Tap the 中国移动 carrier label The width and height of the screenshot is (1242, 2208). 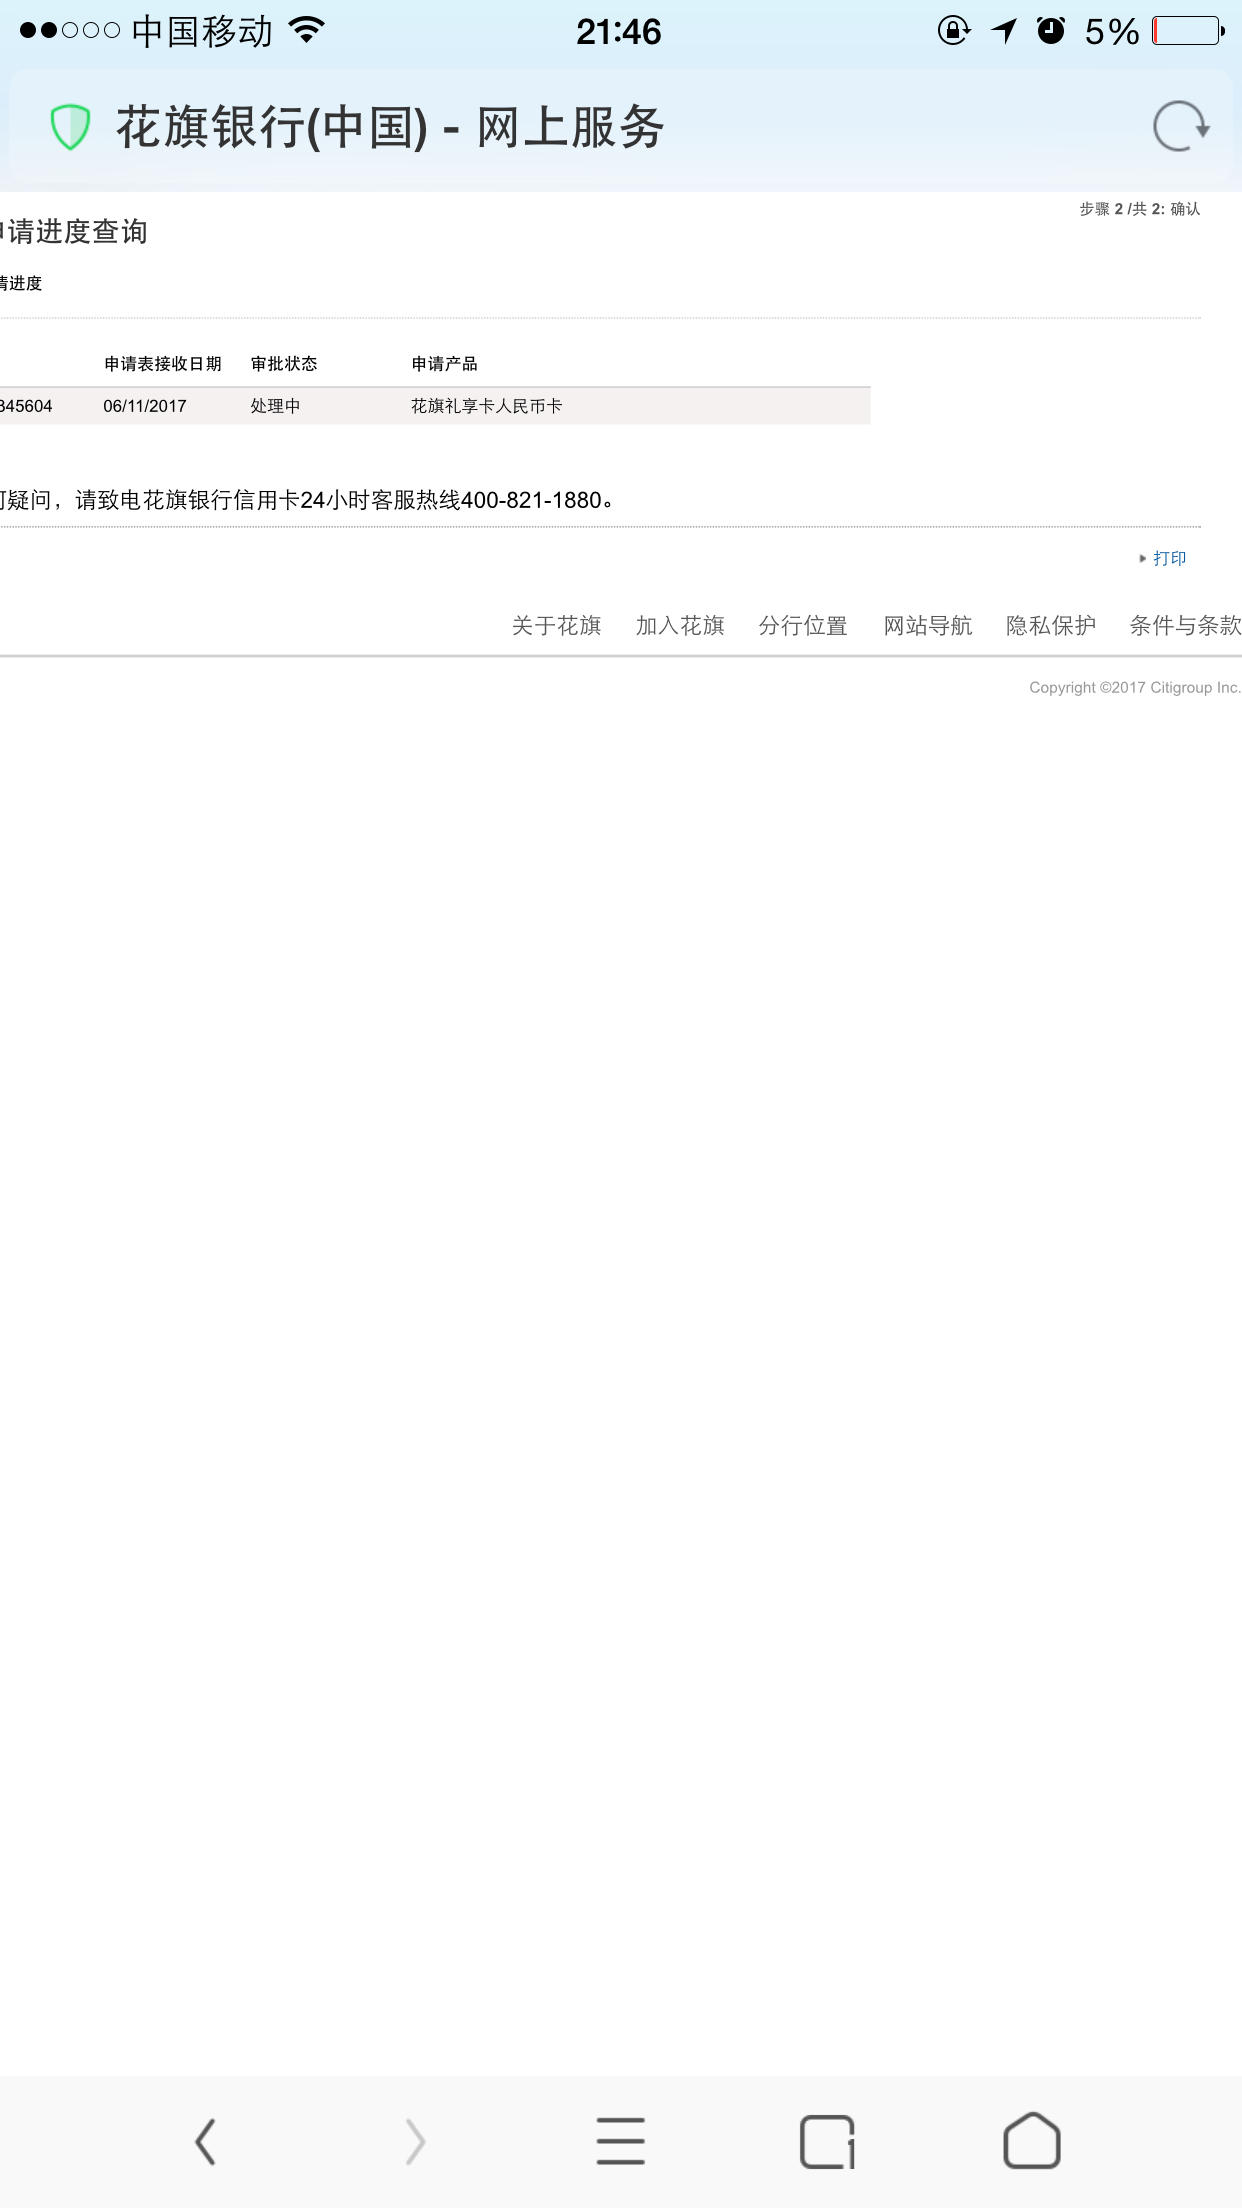[x=202, y=31]
